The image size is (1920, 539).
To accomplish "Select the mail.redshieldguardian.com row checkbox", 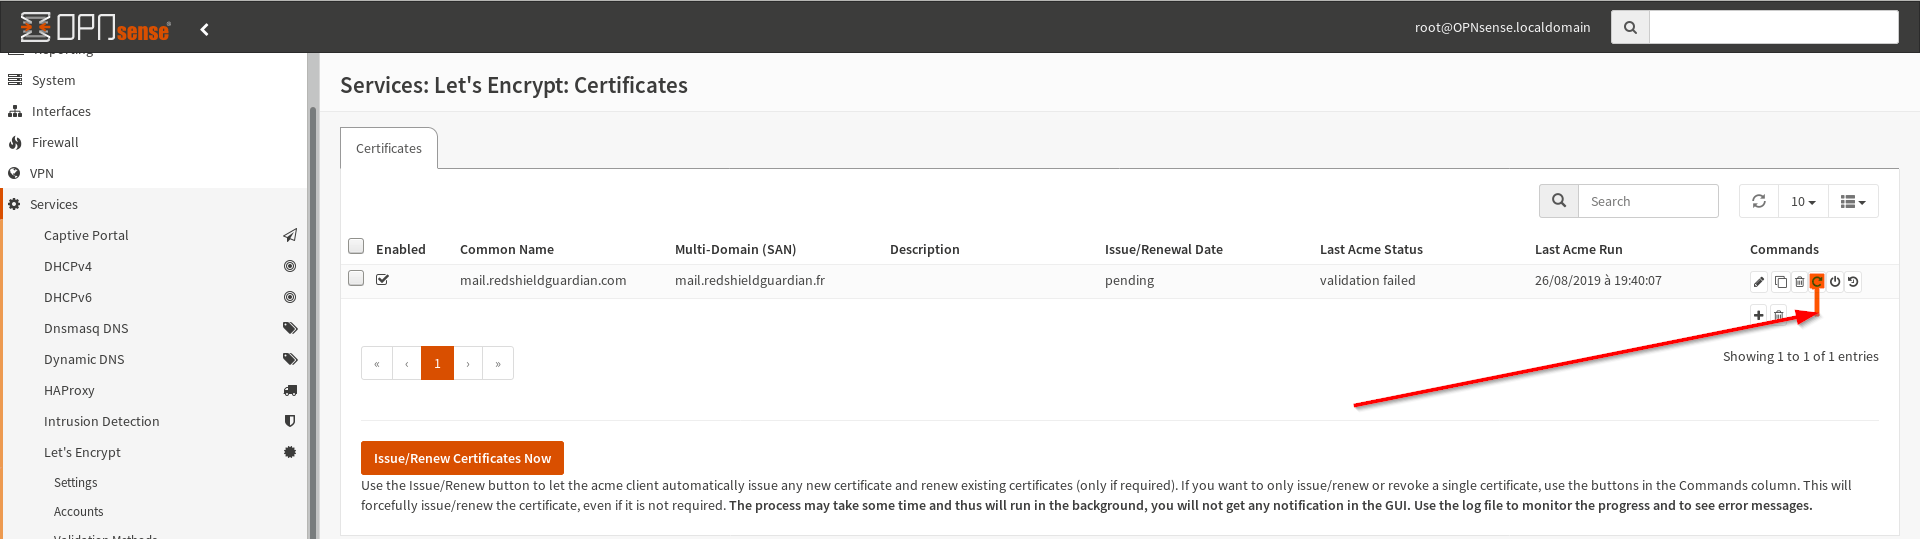I will (356, 278).
